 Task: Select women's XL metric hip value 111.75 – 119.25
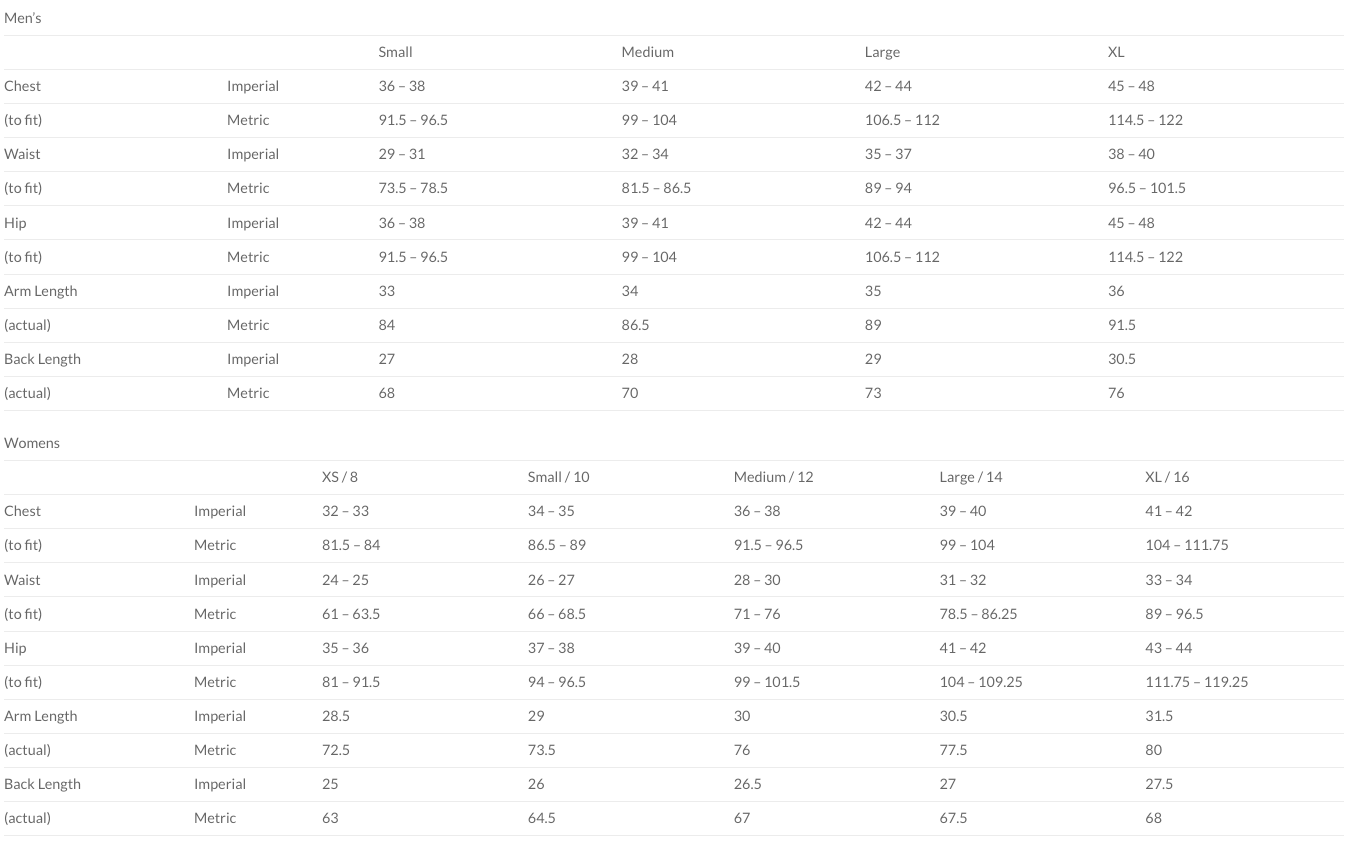coord(1196,682)
